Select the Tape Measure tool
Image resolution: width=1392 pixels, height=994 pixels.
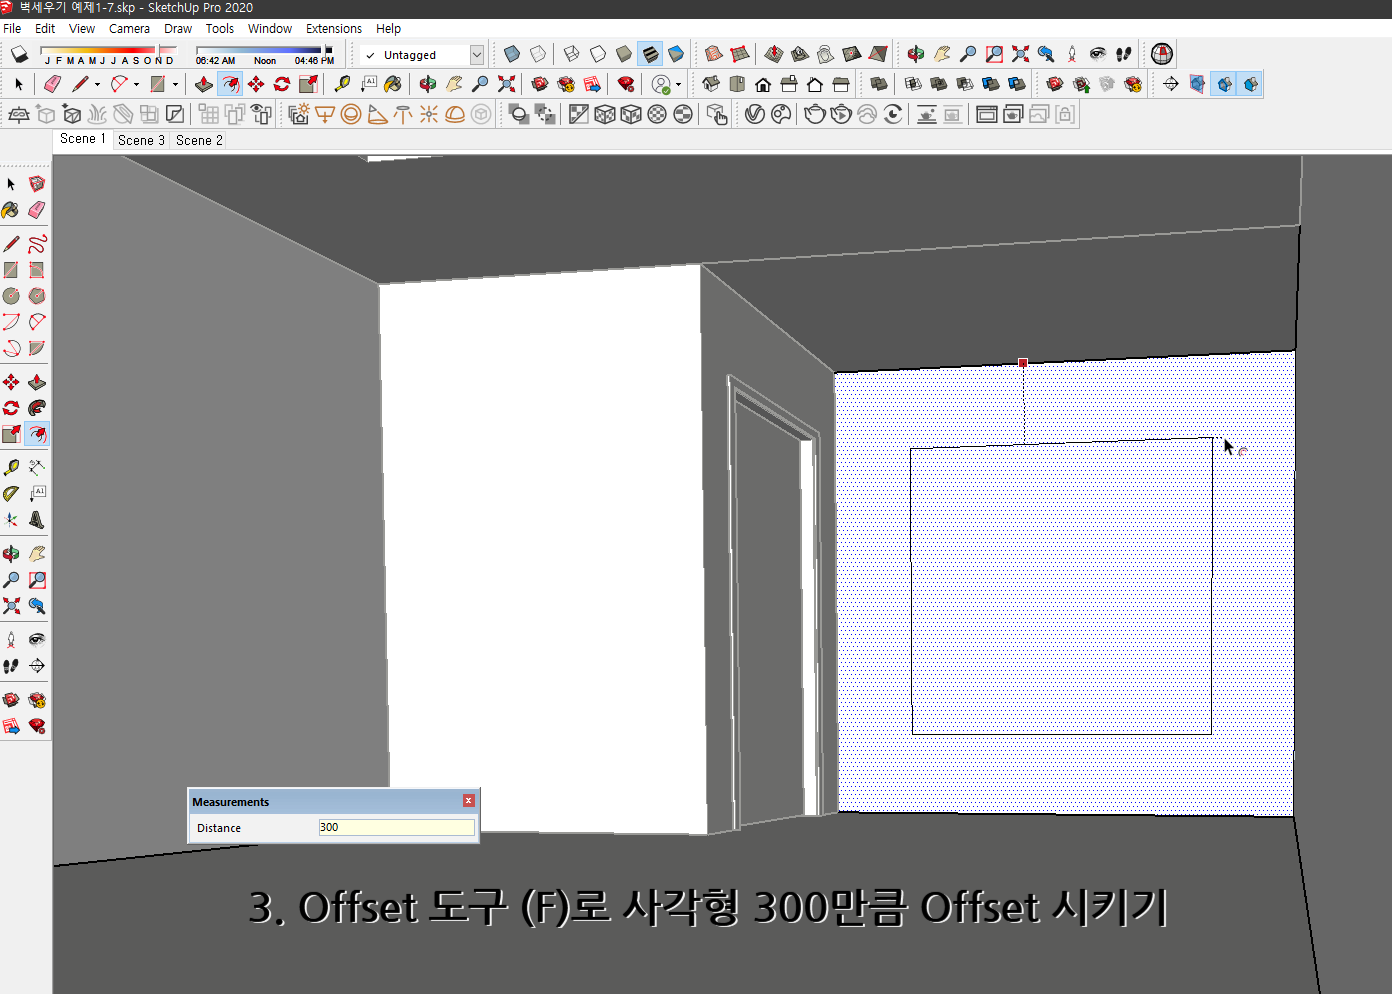coord(12,466)
